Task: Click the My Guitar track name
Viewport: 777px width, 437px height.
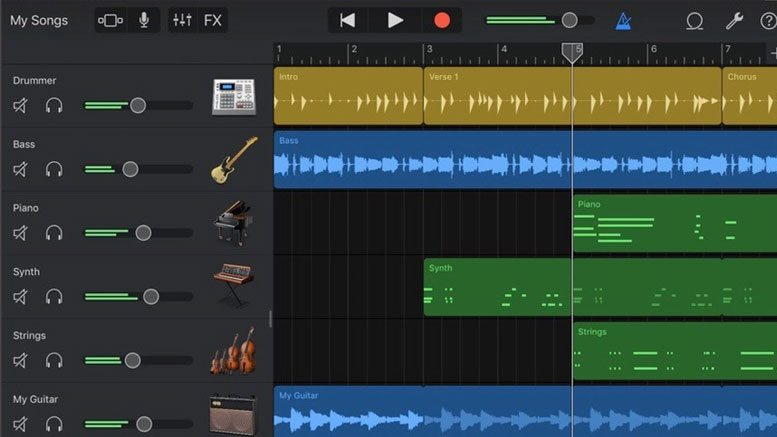Action: [x=35, y=399]
